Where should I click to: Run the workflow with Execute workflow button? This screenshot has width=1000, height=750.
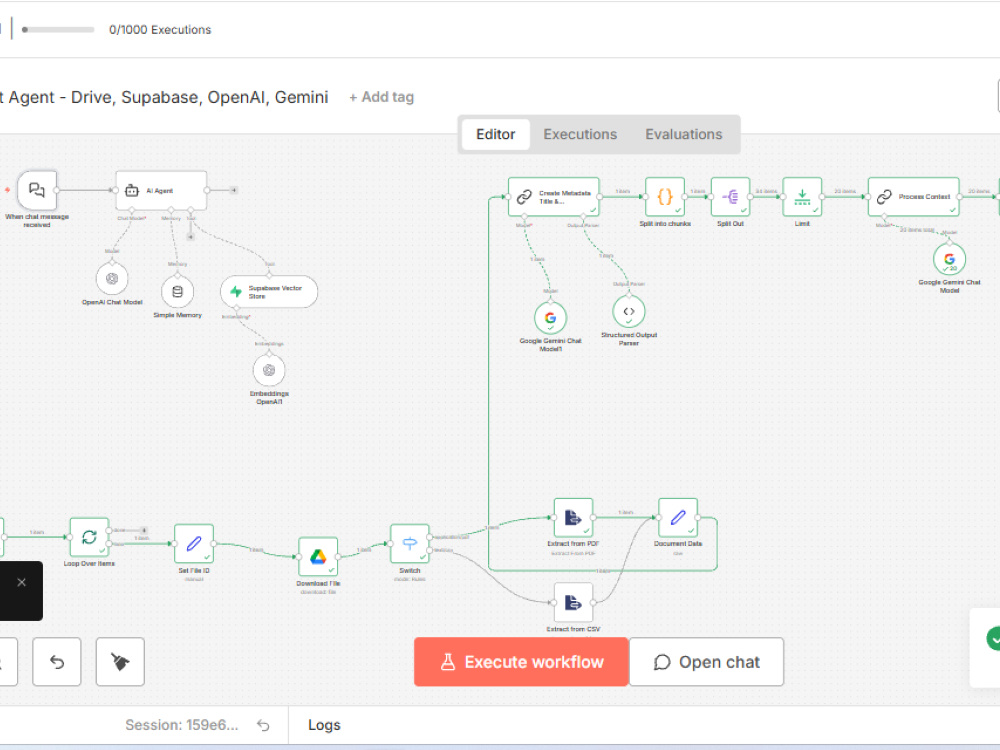pyautogui.click(x=521, y=662)
